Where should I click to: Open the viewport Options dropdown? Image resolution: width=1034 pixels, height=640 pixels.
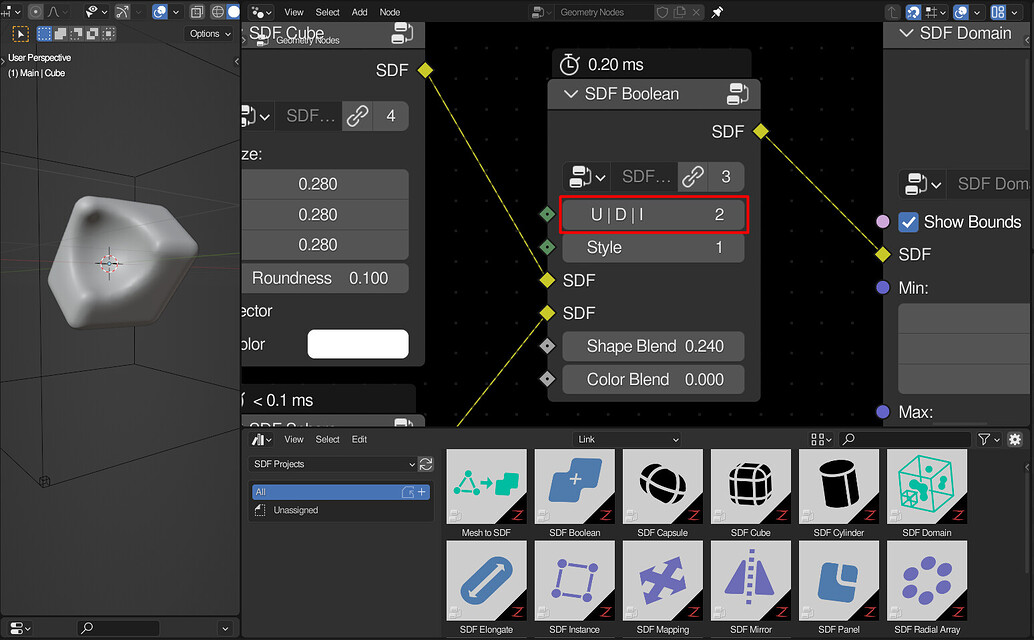[x=210, y=34]
